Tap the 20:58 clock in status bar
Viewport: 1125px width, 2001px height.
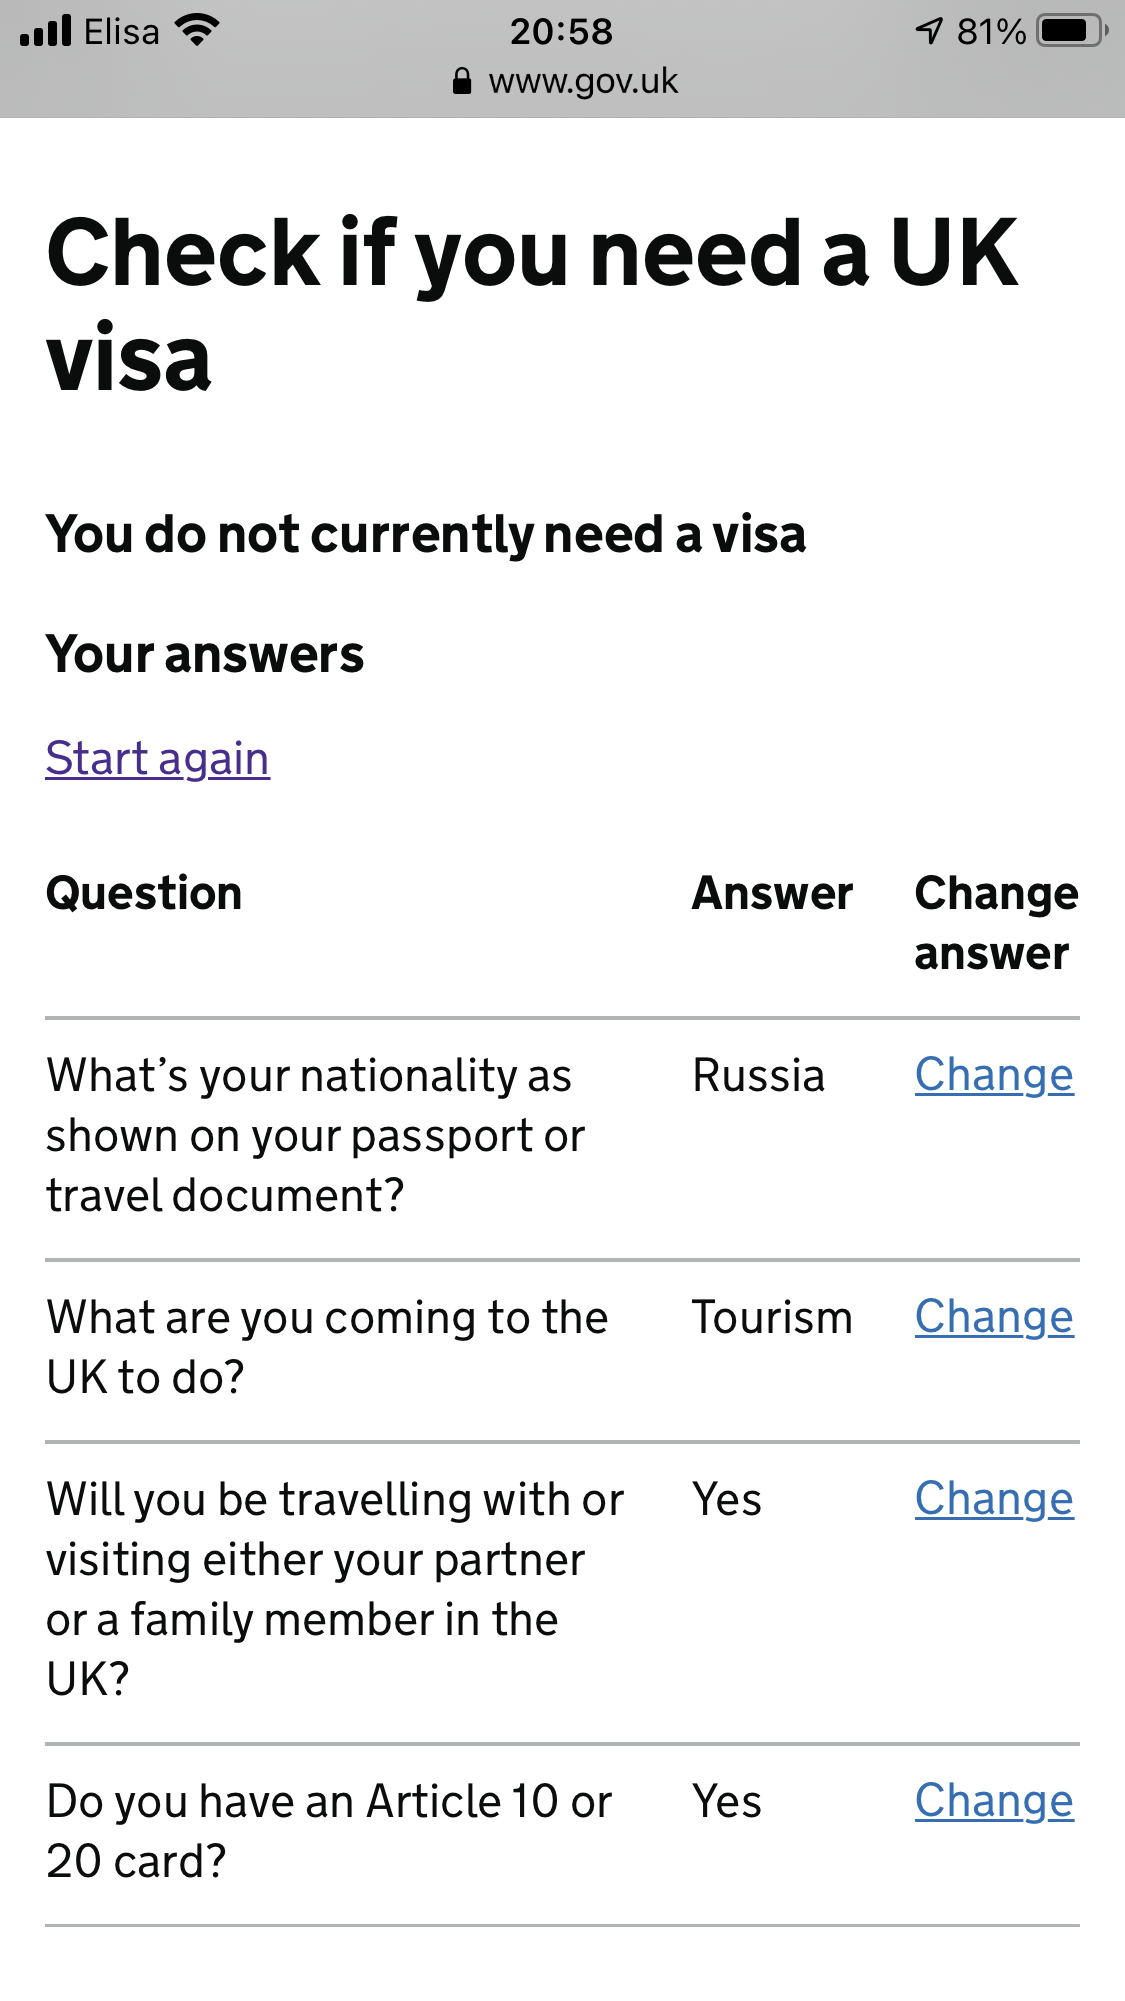coord(561,31)
